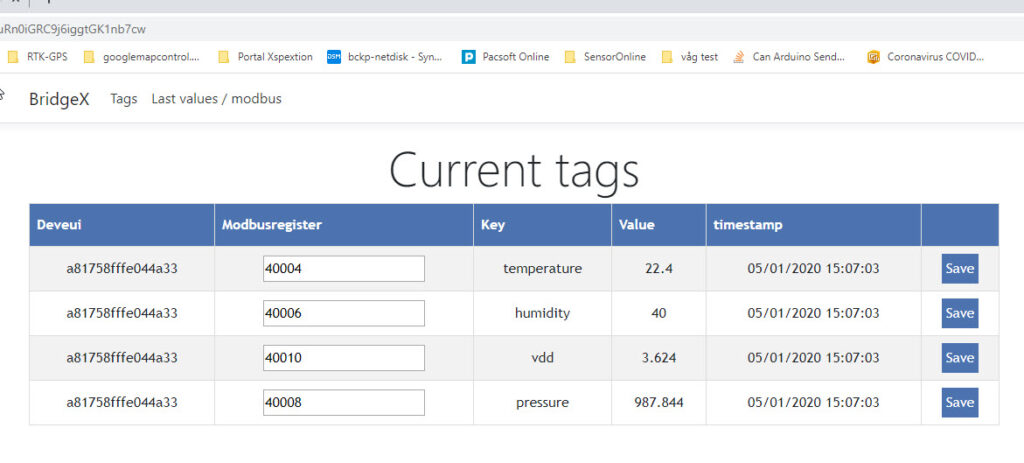Image resolution: width=1024 pixels, height=463 pixels.
Task: Save the temperature row
Action: [960, 268]
